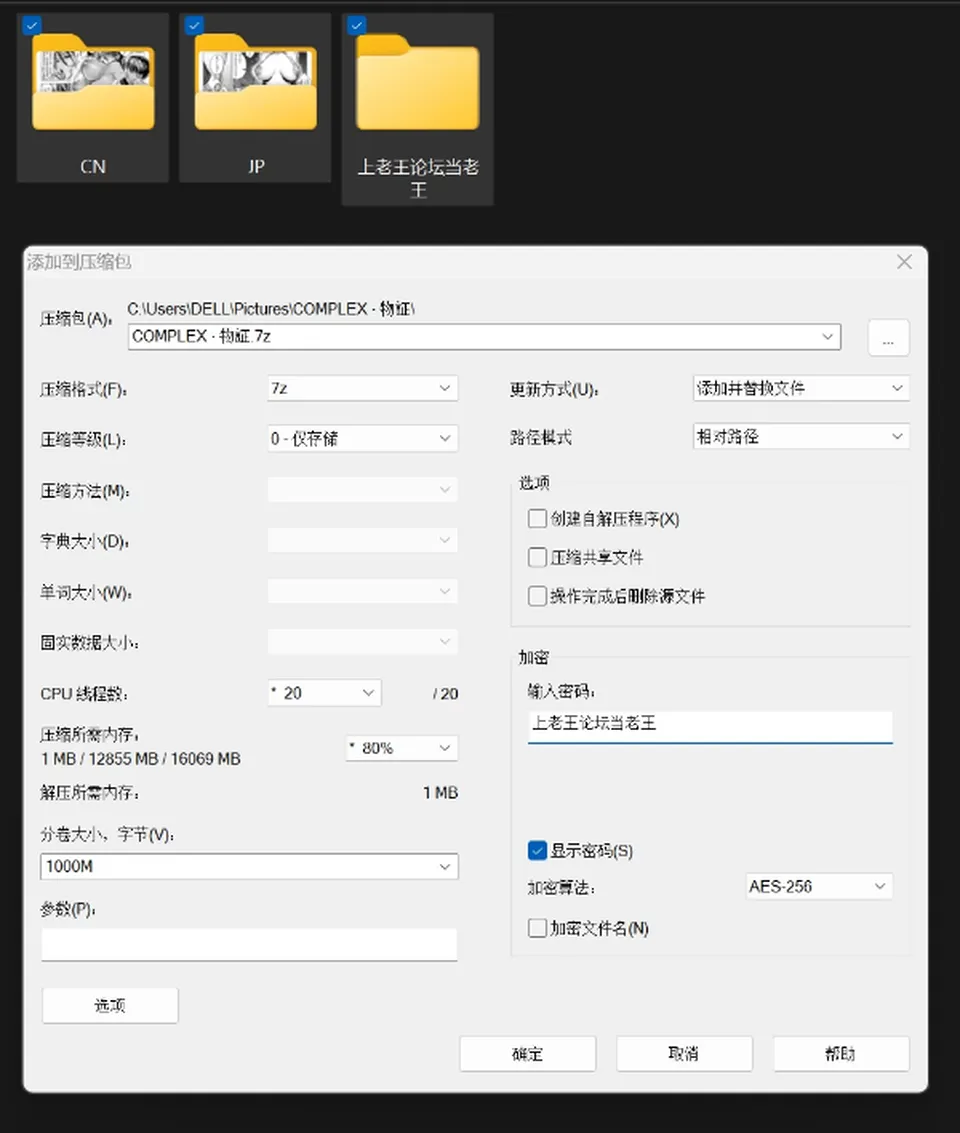The height and width of the screenshot is (1133, 960).
Task: Open the 80% memory usage dropdown
Action: click(x=402, y=748)
